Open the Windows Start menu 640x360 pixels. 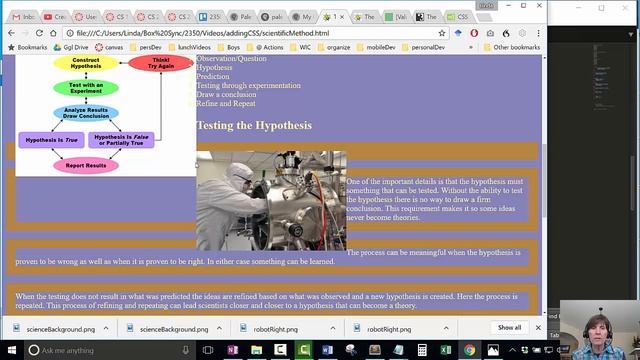point(11,350)
